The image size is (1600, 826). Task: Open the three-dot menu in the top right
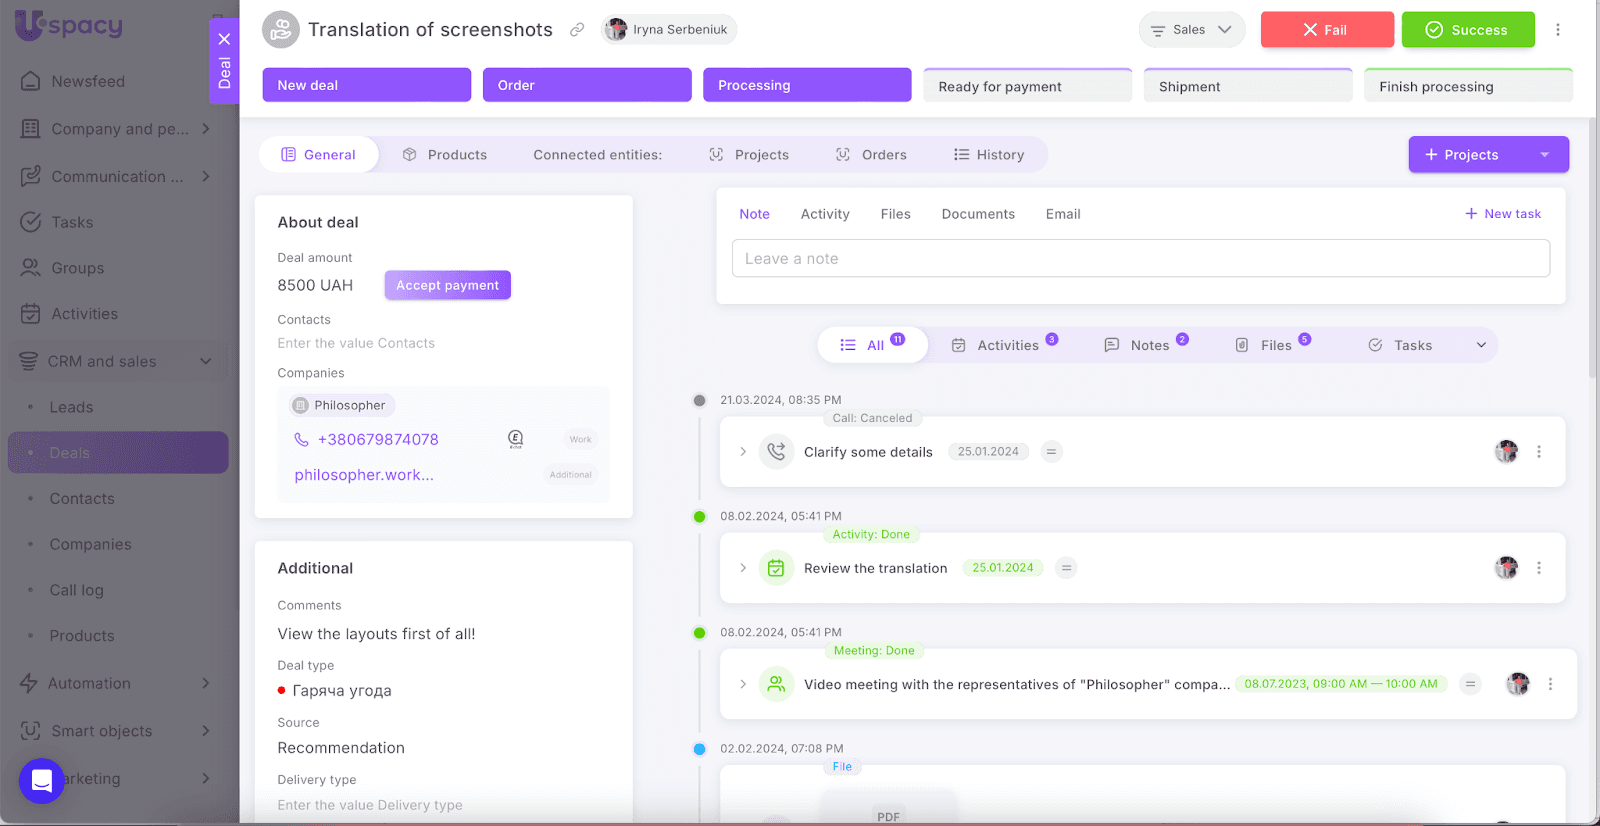click(x=1557, y=30)
